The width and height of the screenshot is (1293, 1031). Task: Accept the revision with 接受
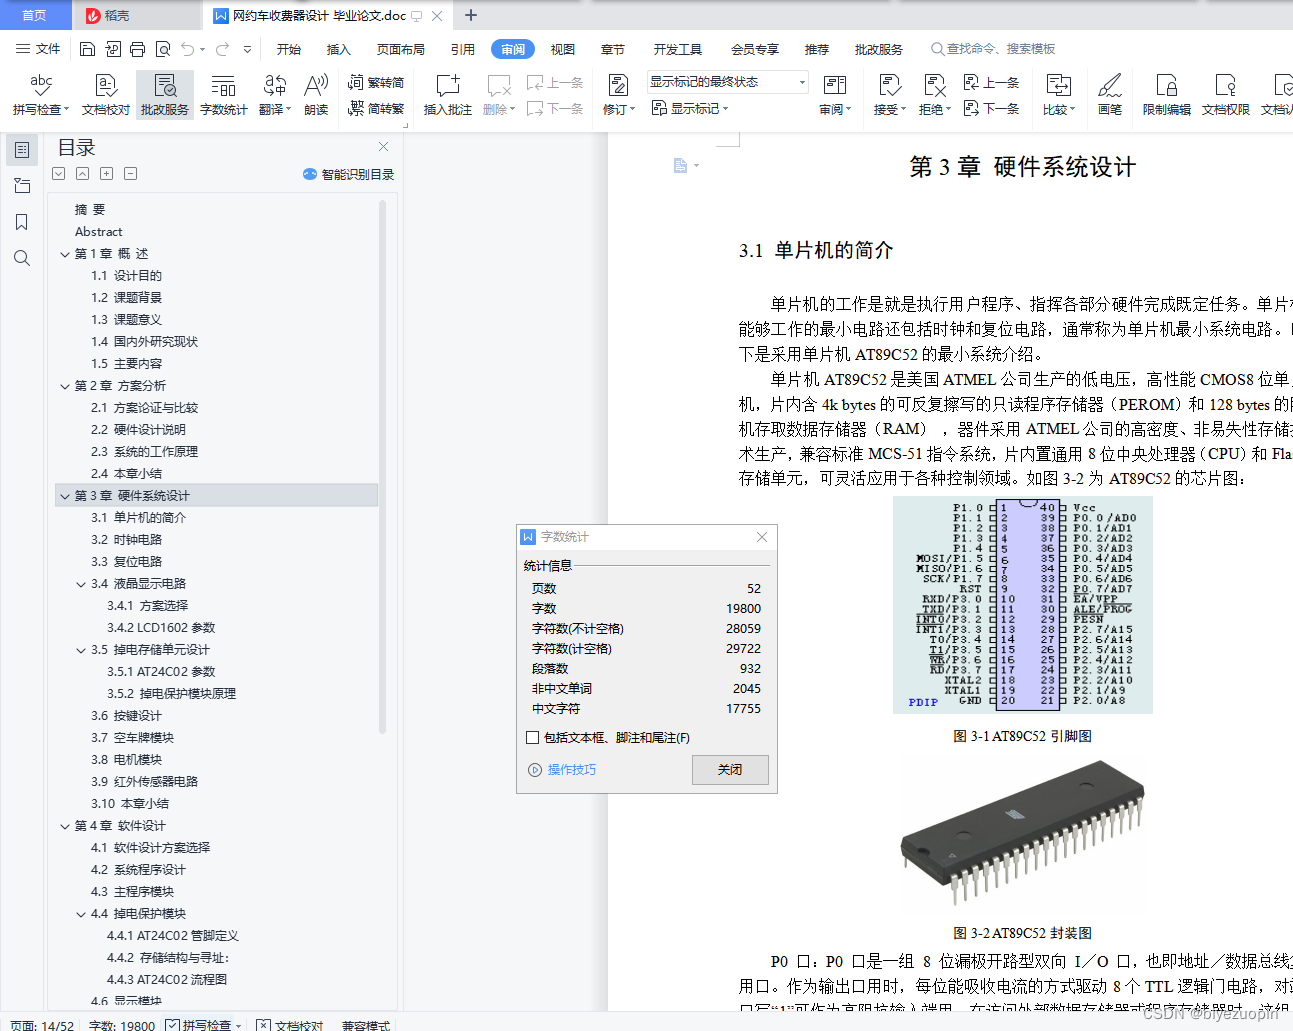[890, 95]
